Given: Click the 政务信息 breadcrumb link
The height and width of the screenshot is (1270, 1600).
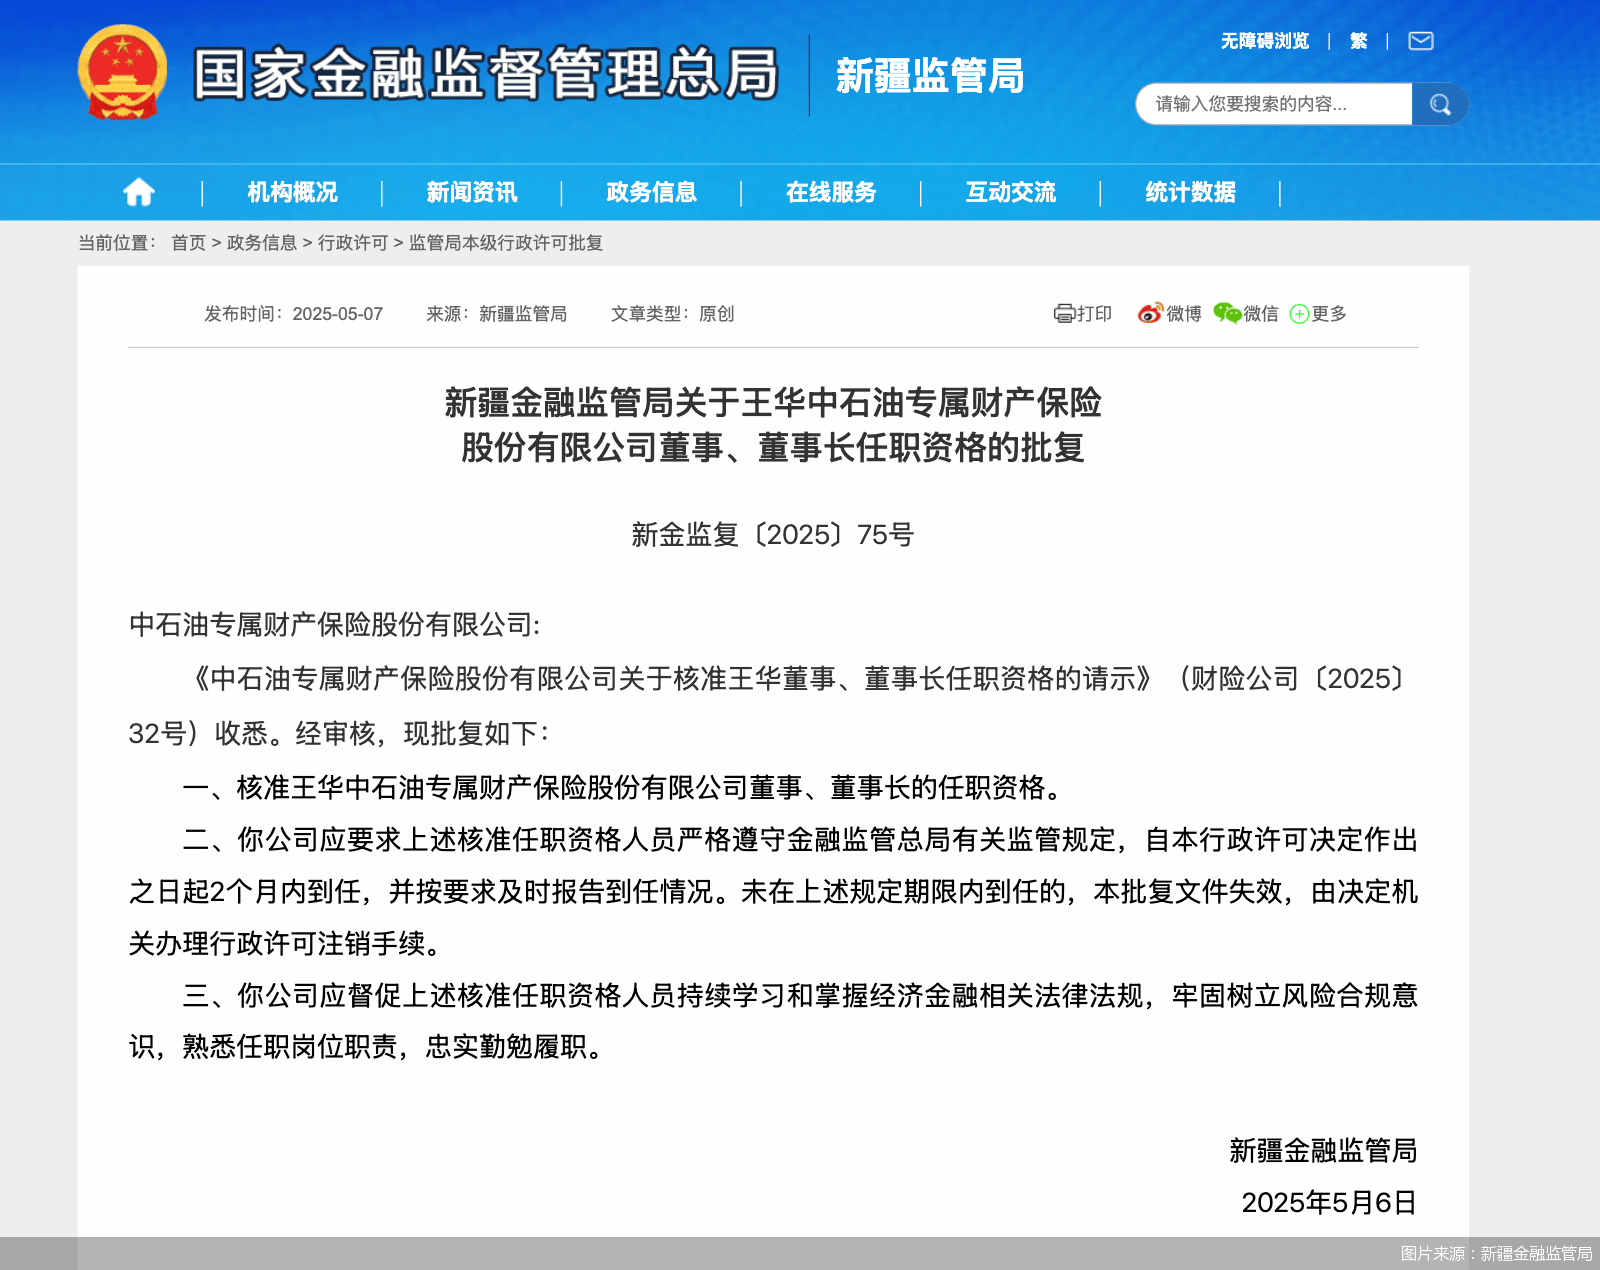Looking at the screenshot, I should pyautogui.click(x=262, y=243).
